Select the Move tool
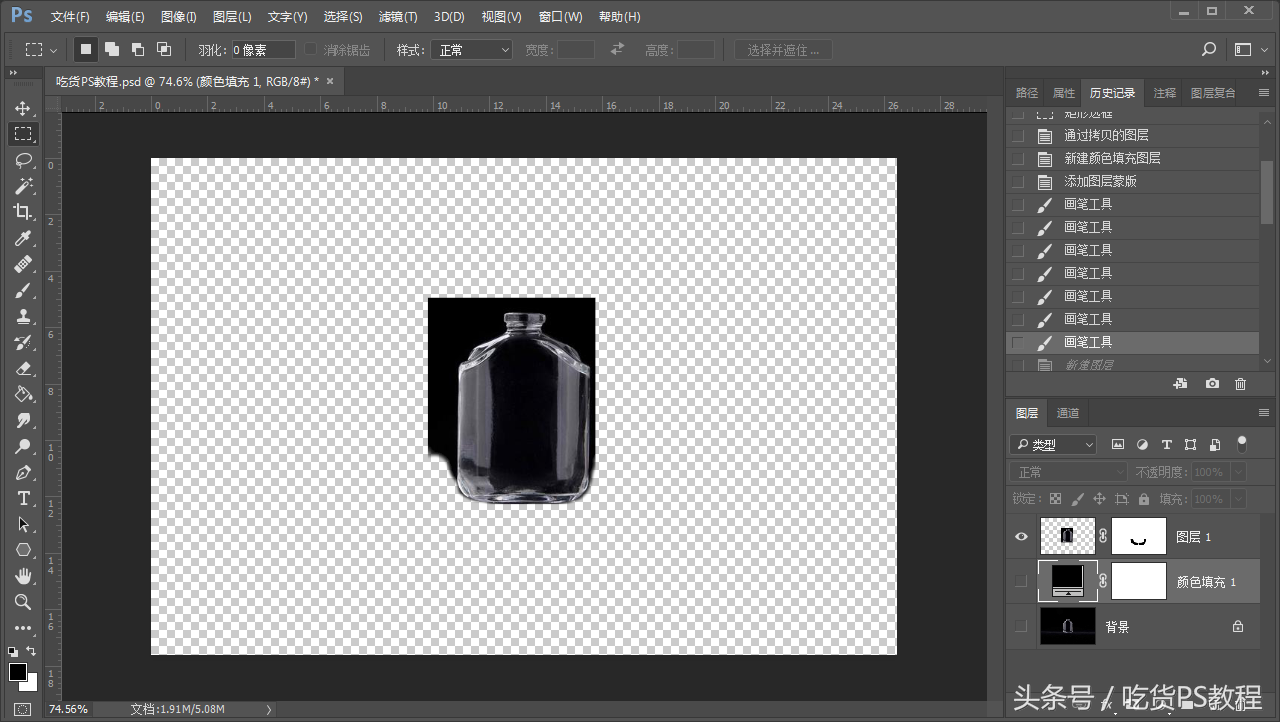 coord(22,108)
